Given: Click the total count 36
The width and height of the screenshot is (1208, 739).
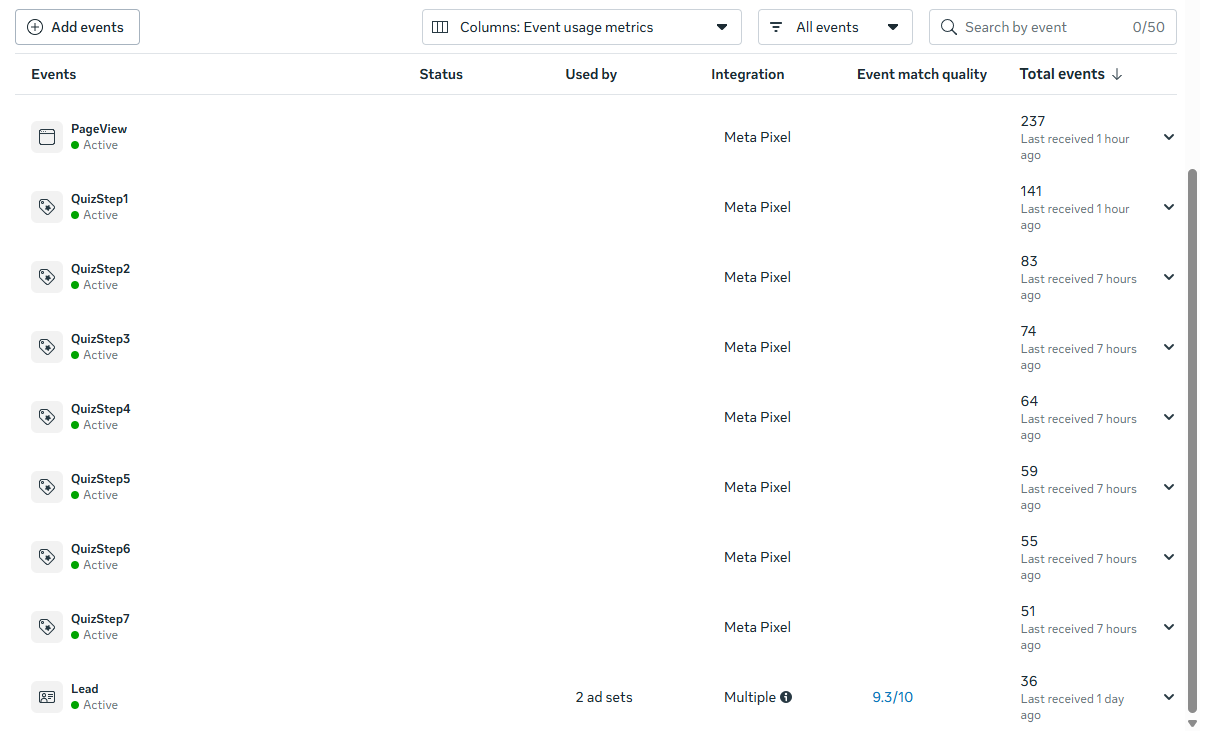Looking at the screenshot, I should pyautogui.click(x=1029, y=681).
